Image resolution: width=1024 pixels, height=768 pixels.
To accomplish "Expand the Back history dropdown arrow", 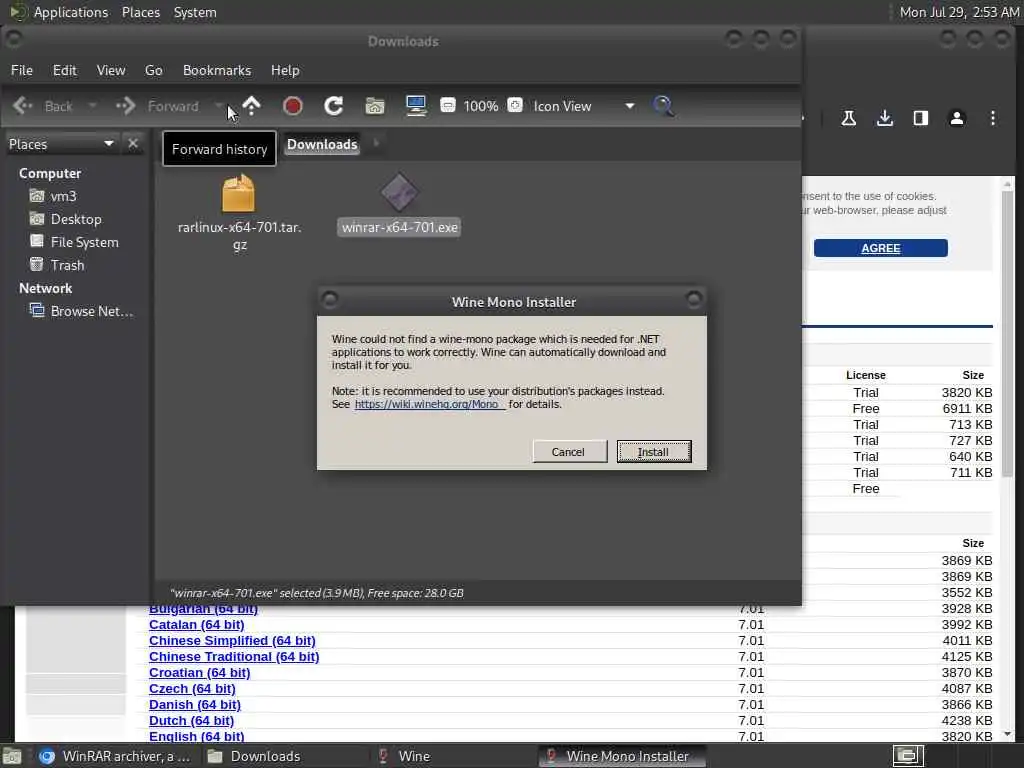I will tap(92, 106).
